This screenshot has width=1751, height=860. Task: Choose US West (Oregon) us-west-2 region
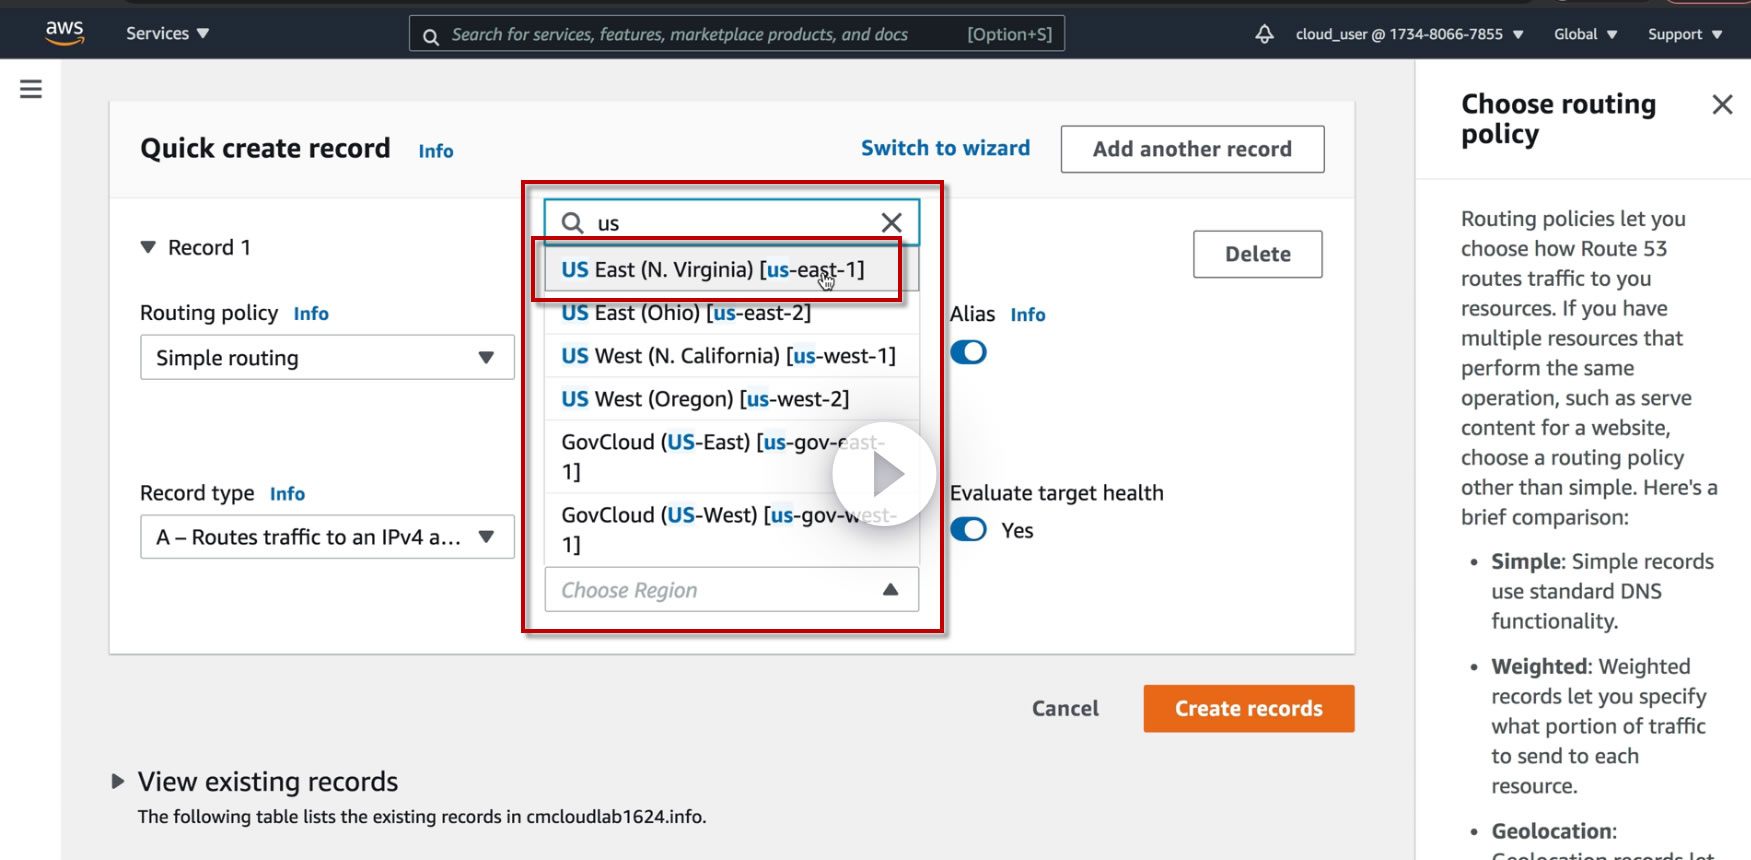705,399
